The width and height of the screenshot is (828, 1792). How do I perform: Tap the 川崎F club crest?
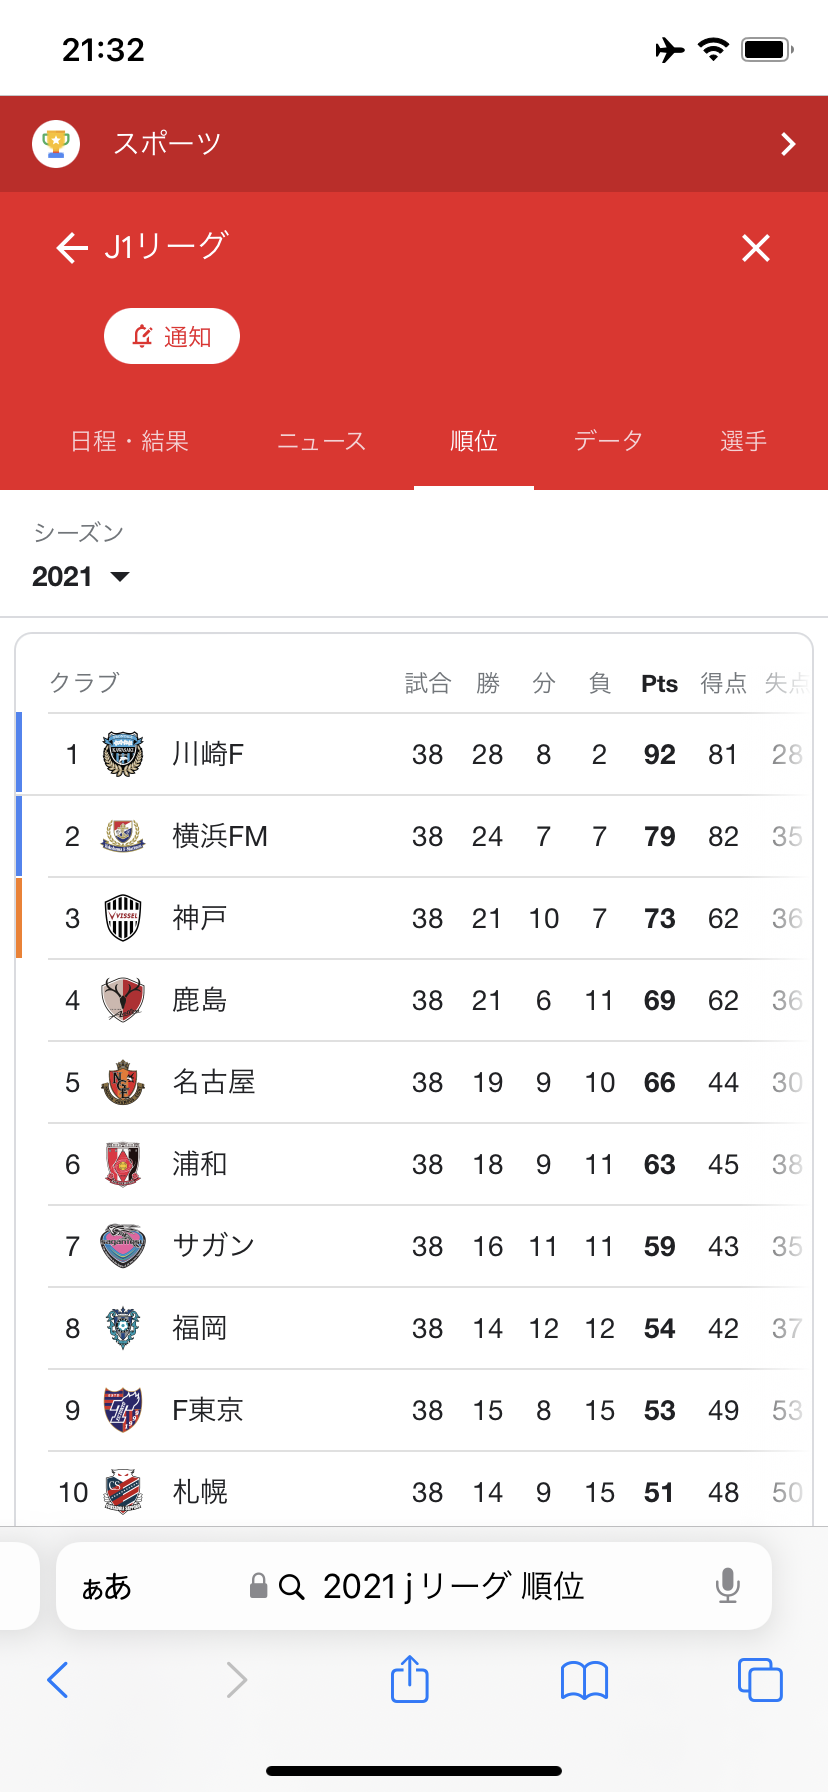pyautogui.click(x=123, y=754)
